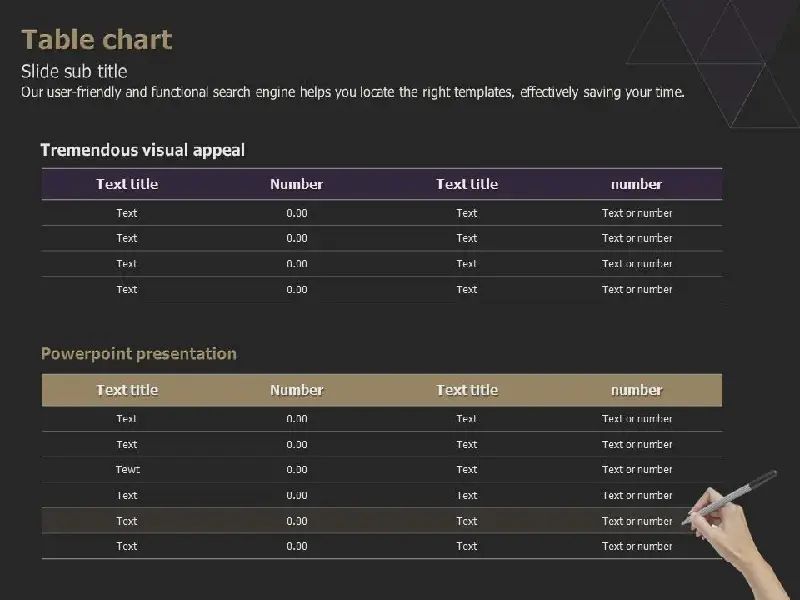
Task: Click "Number" header in the gold table
Action: [296, 390]
